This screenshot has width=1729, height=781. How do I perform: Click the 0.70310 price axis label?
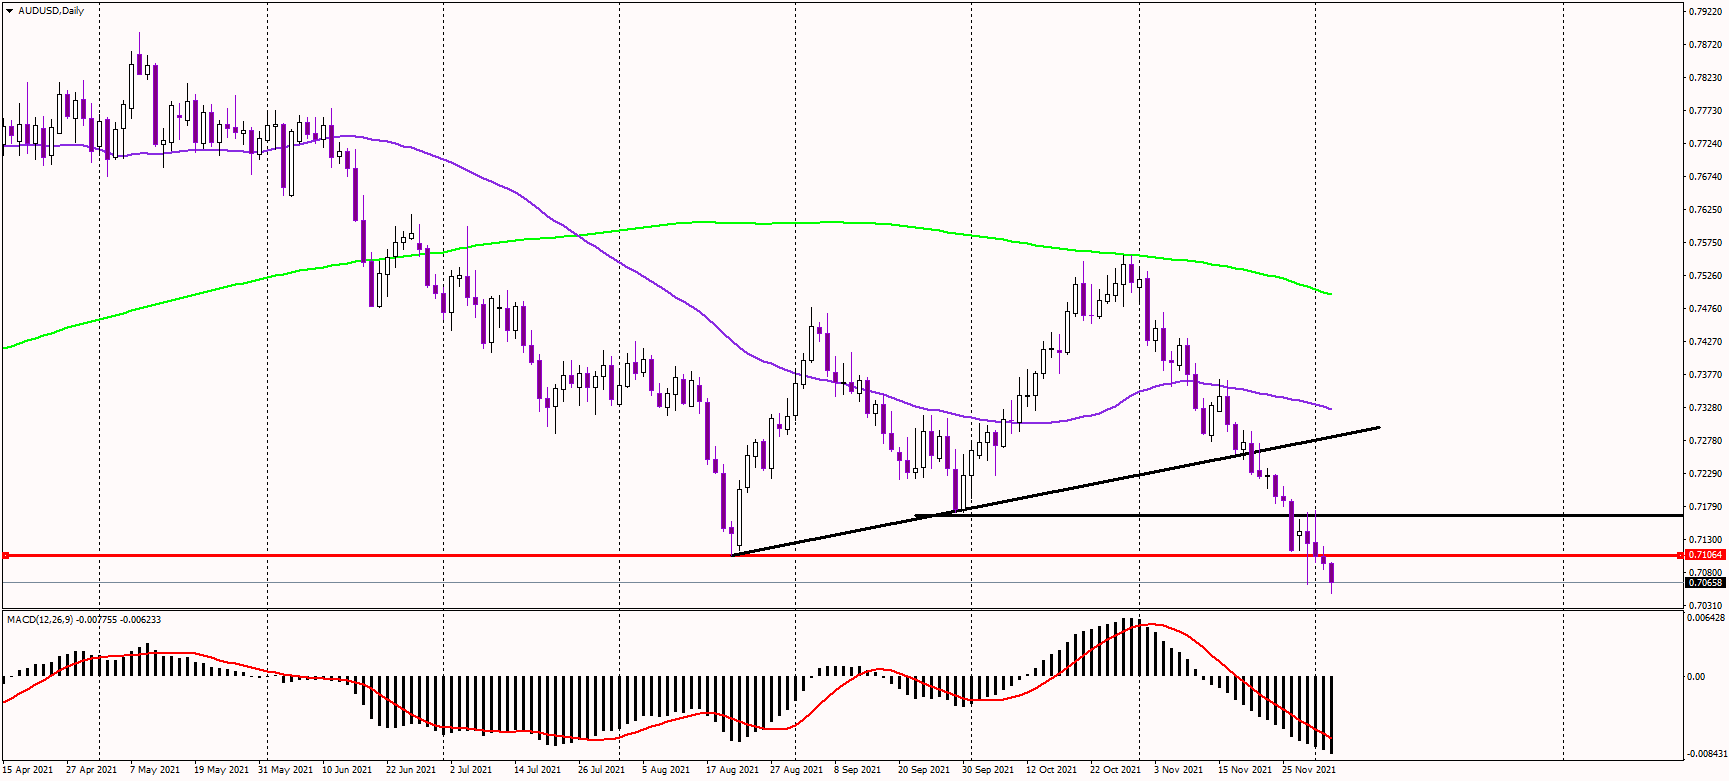pos(1705,606)
